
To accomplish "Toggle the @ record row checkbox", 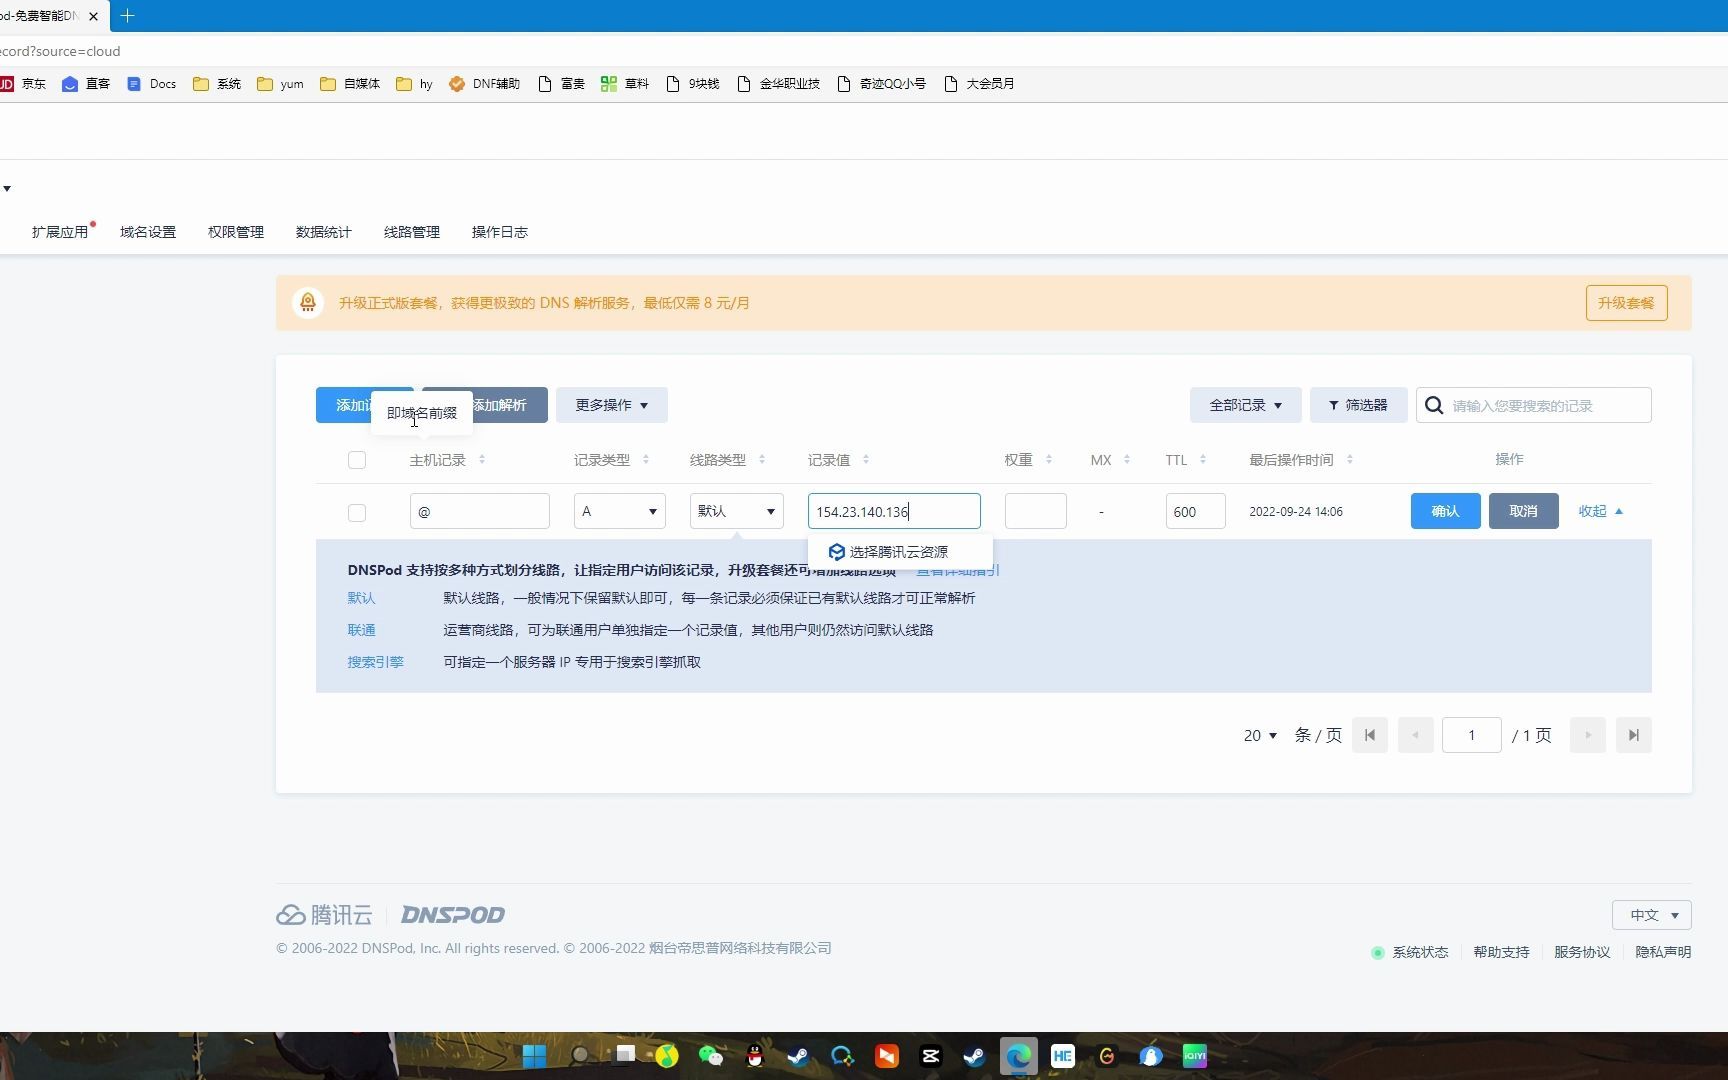I will coord(357,513).
